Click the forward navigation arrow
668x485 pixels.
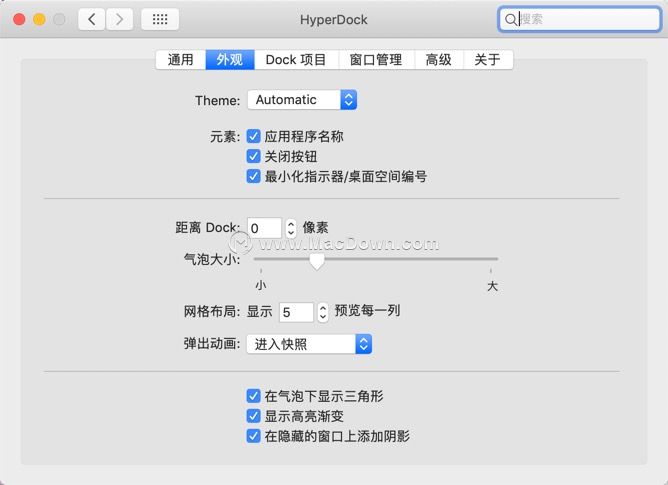tap(120, 19)
